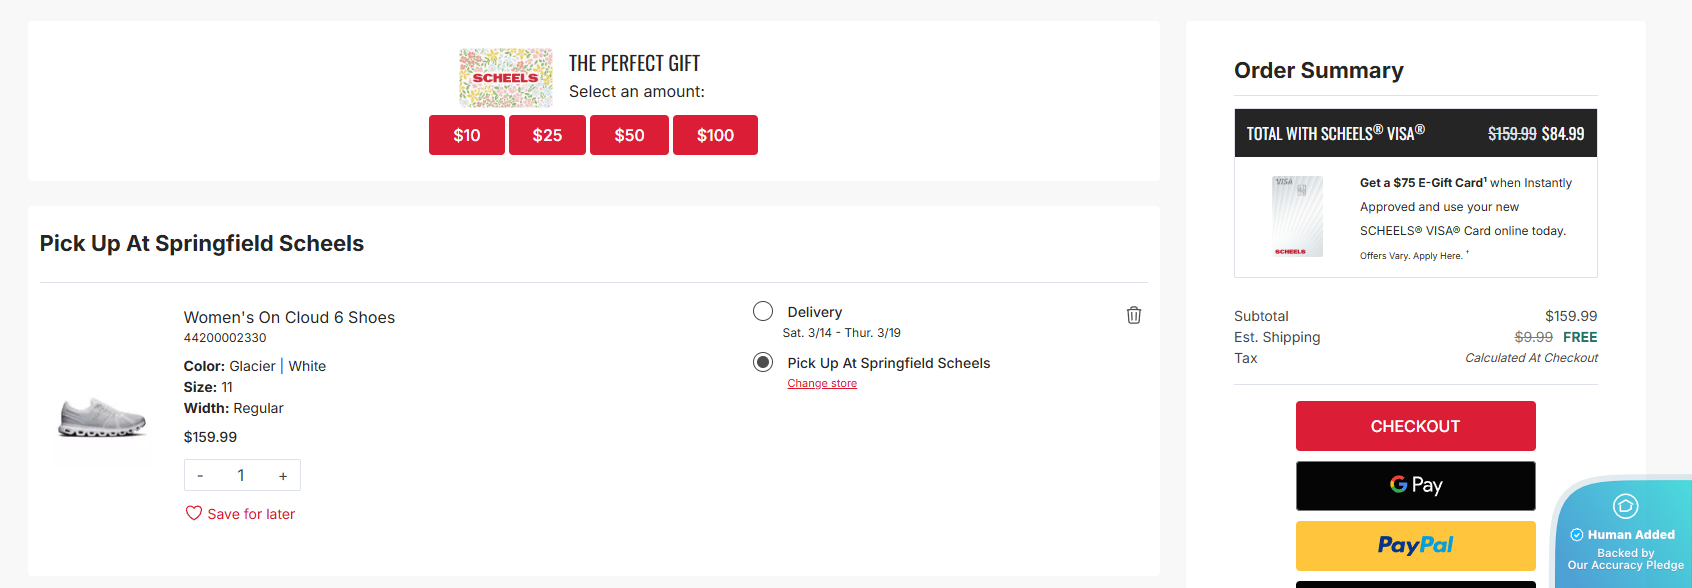
Task: Click the heart Save for later icon
Action: tap(194, 513)
